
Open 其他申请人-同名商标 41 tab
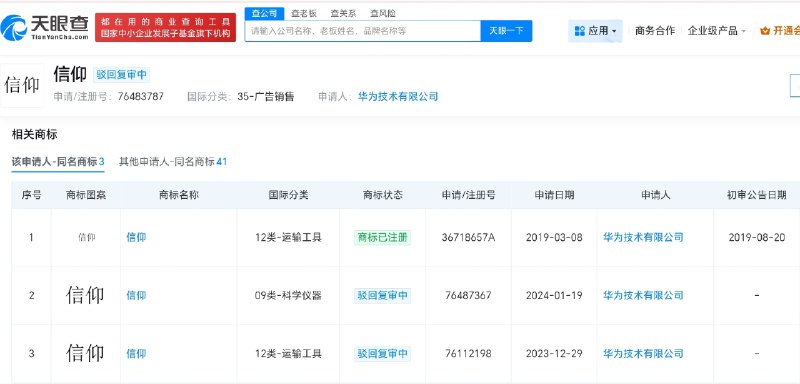coord(173,162)
